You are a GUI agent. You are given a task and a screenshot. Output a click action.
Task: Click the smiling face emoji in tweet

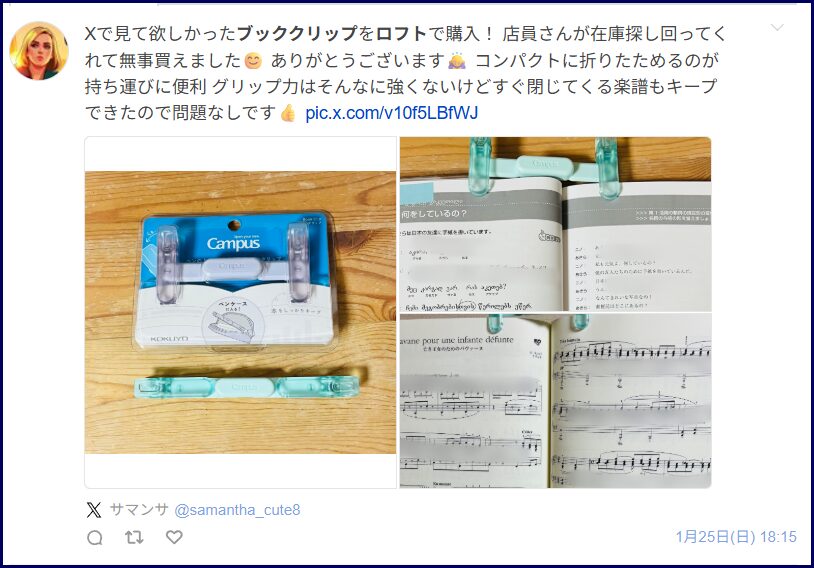(253, 61)
